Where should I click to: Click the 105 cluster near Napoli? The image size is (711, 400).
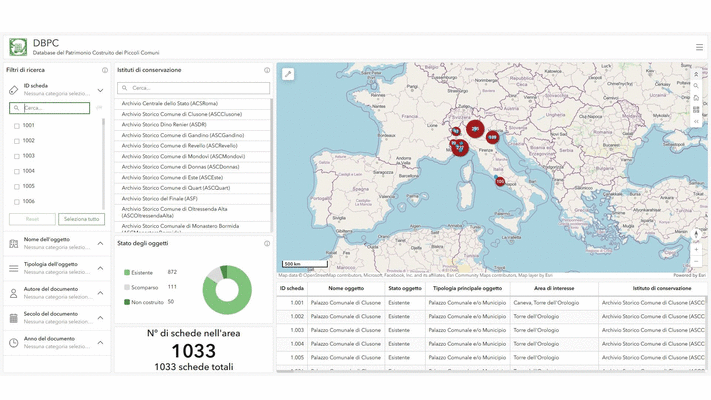tap(500, 181)
